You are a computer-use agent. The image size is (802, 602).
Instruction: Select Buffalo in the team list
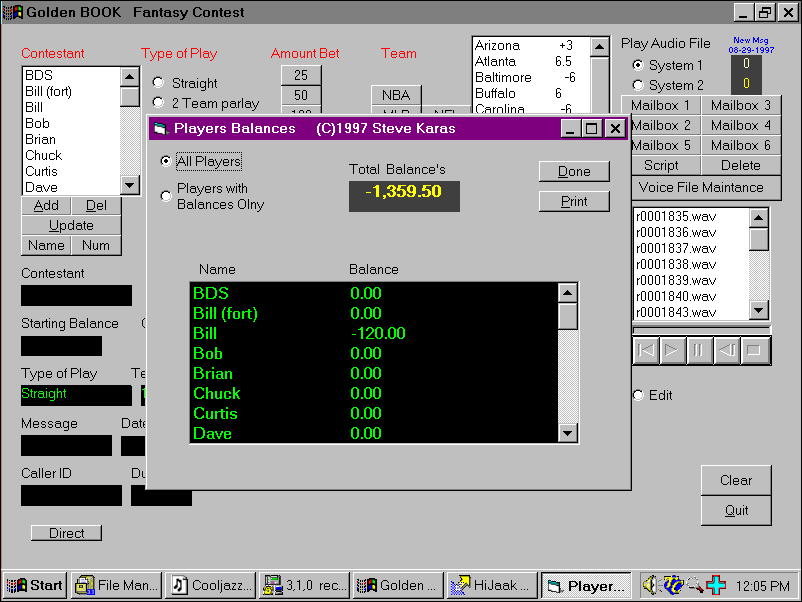click(x=531, y=93)
